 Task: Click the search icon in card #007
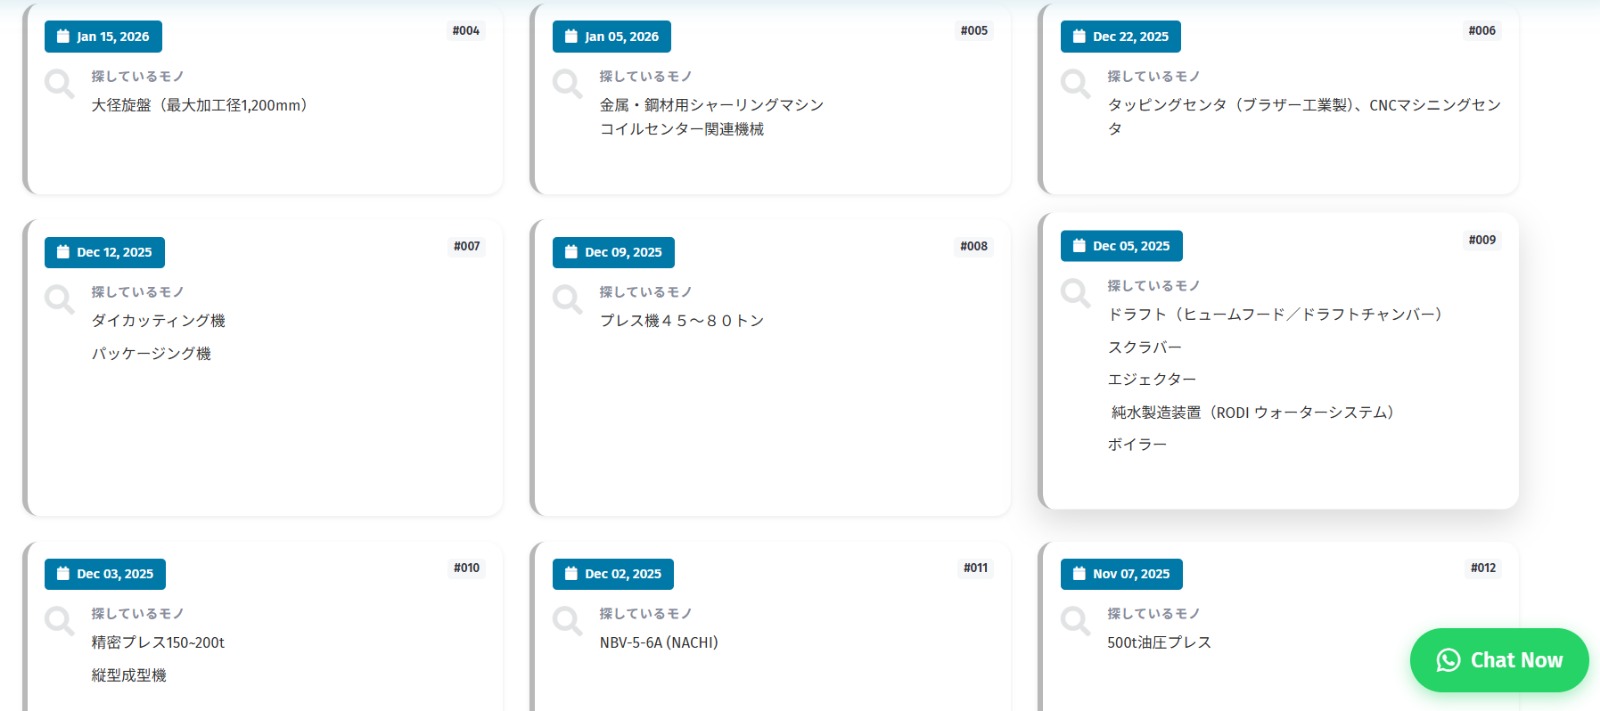point(59,300)
